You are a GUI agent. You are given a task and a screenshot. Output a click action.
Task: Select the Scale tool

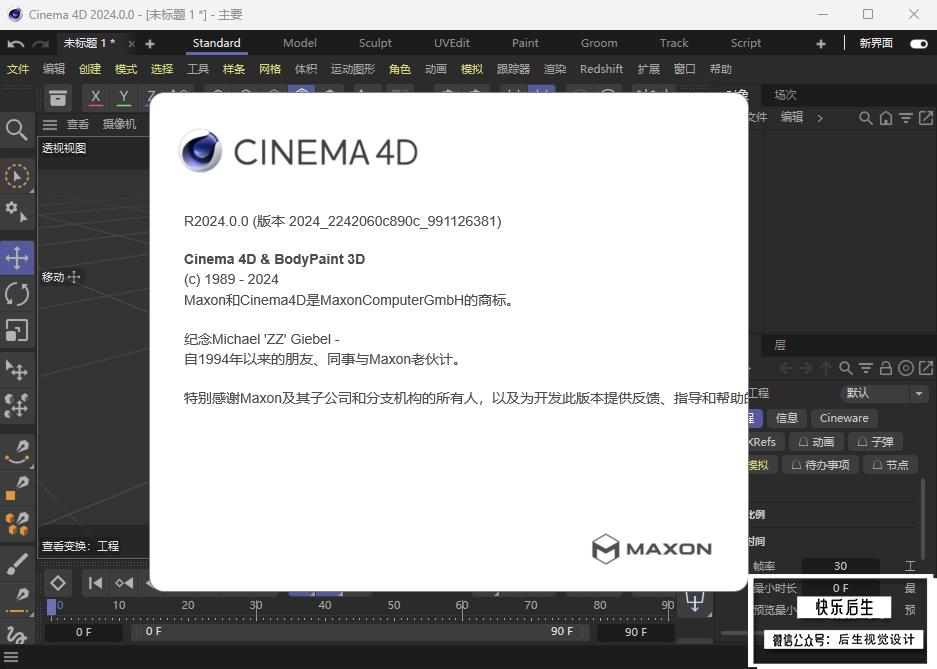click(x=17, y=330)
